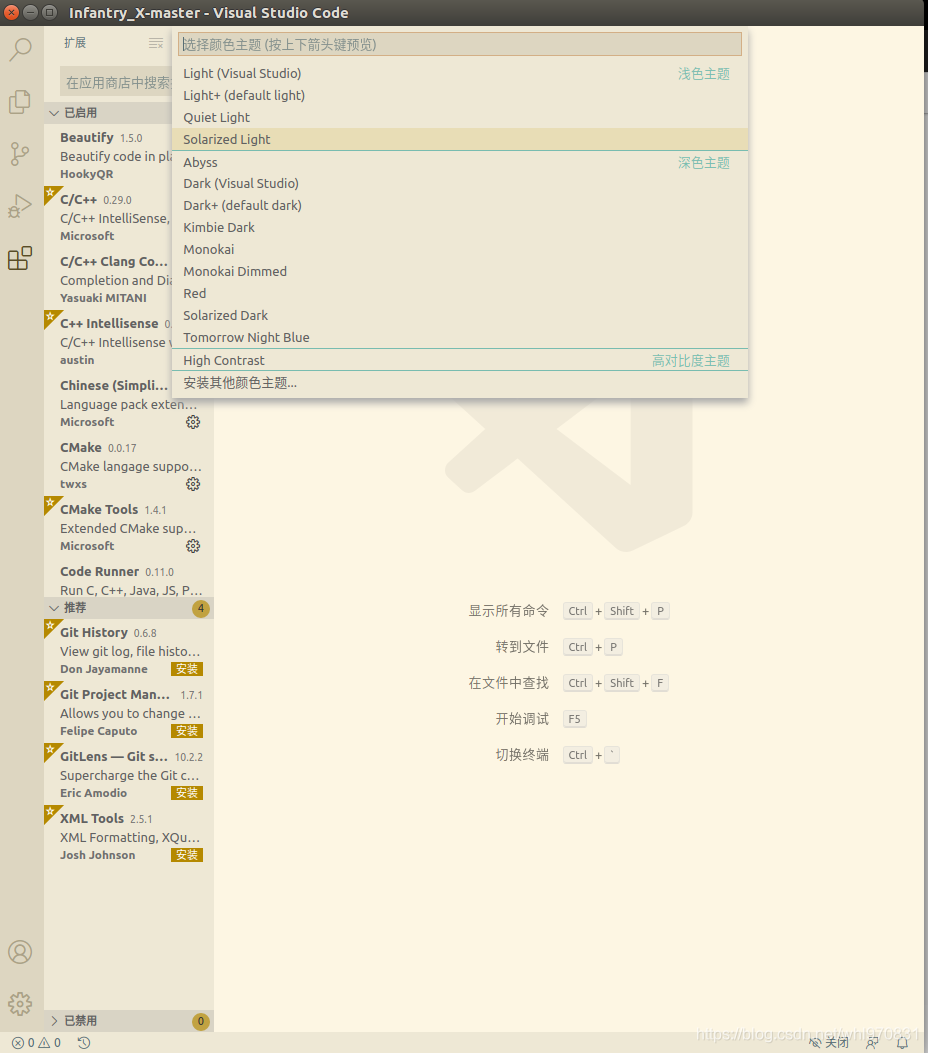The height and width of the screenshot is (1053, 928).
Task: Open the Explorer files icon
Action: click(x=20, y=101)
